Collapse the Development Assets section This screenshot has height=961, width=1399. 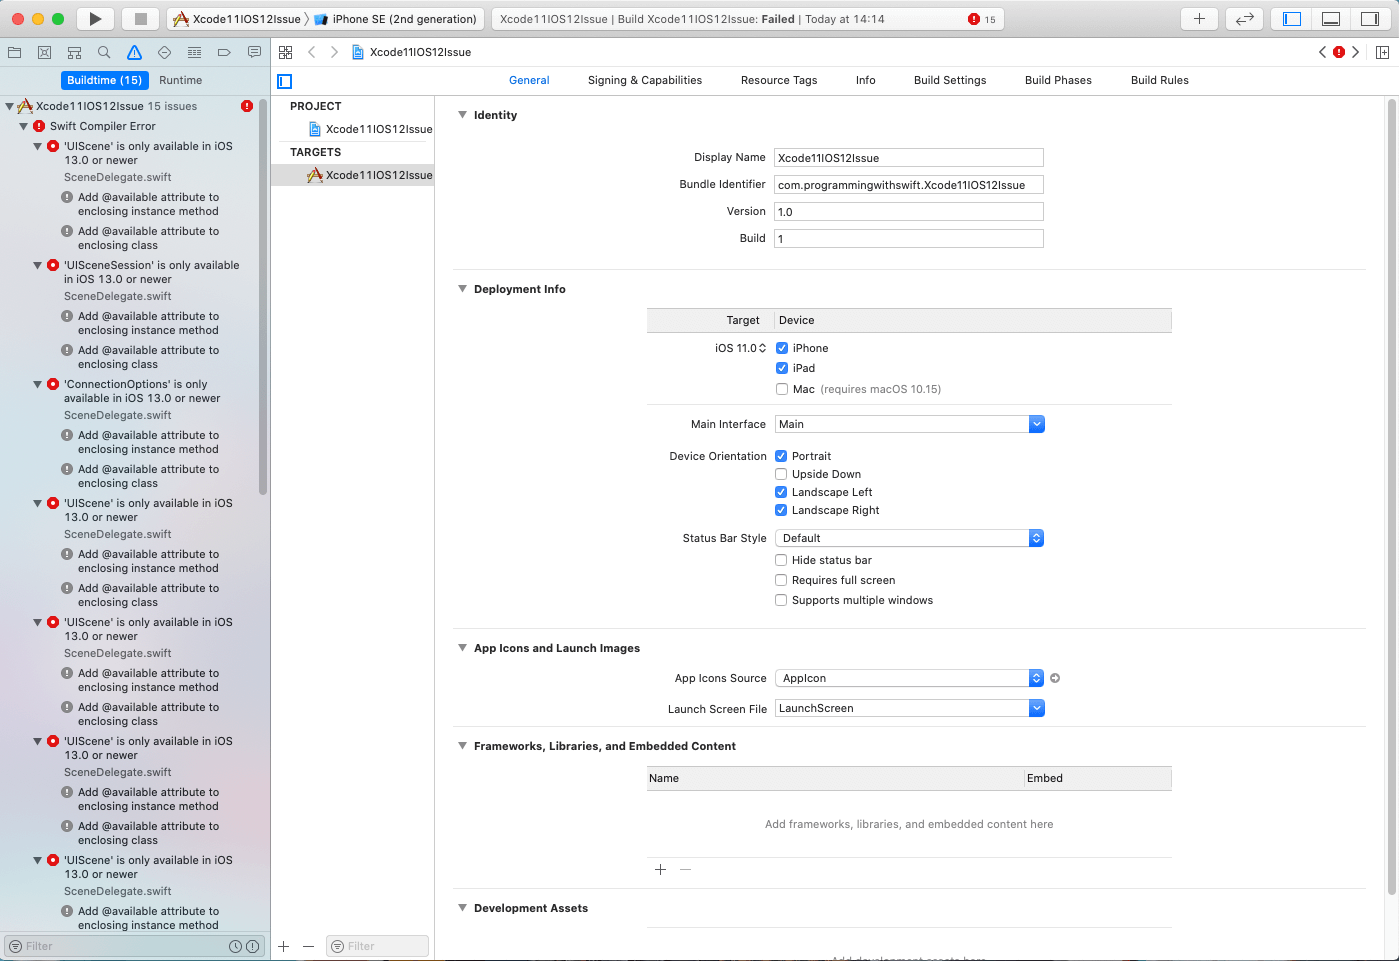coord(462,908)
